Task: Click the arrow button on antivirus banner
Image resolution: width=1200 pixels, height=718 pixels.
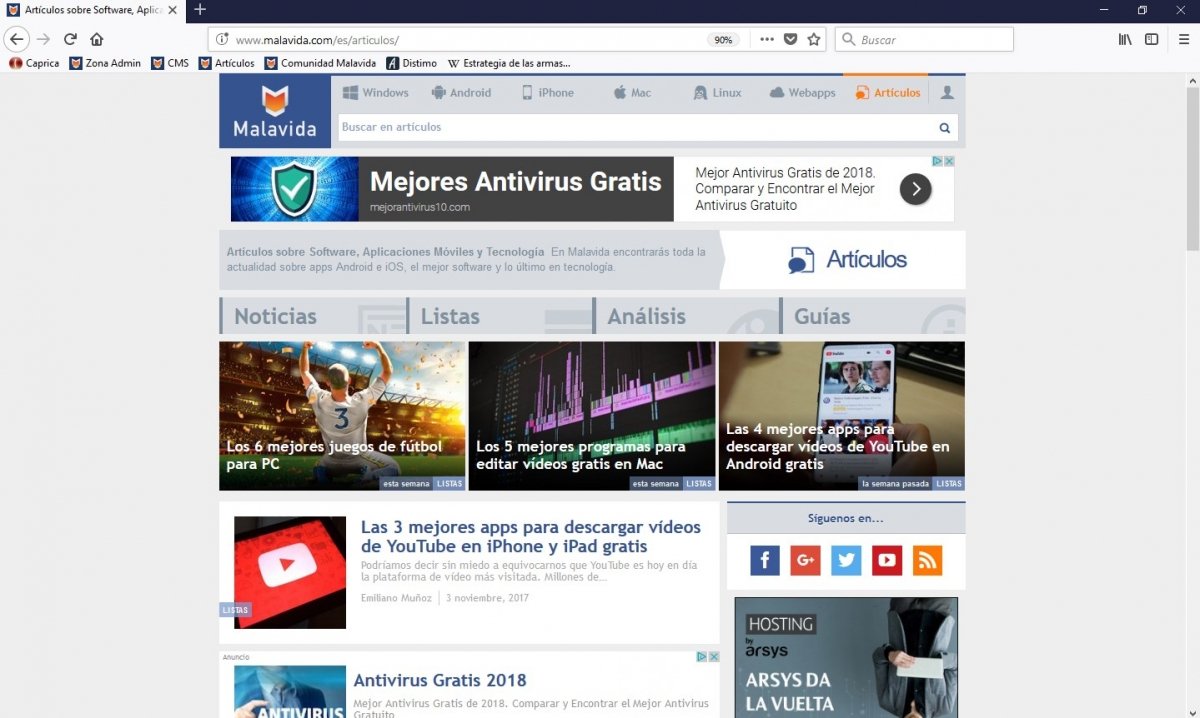Action: (916, 189)
